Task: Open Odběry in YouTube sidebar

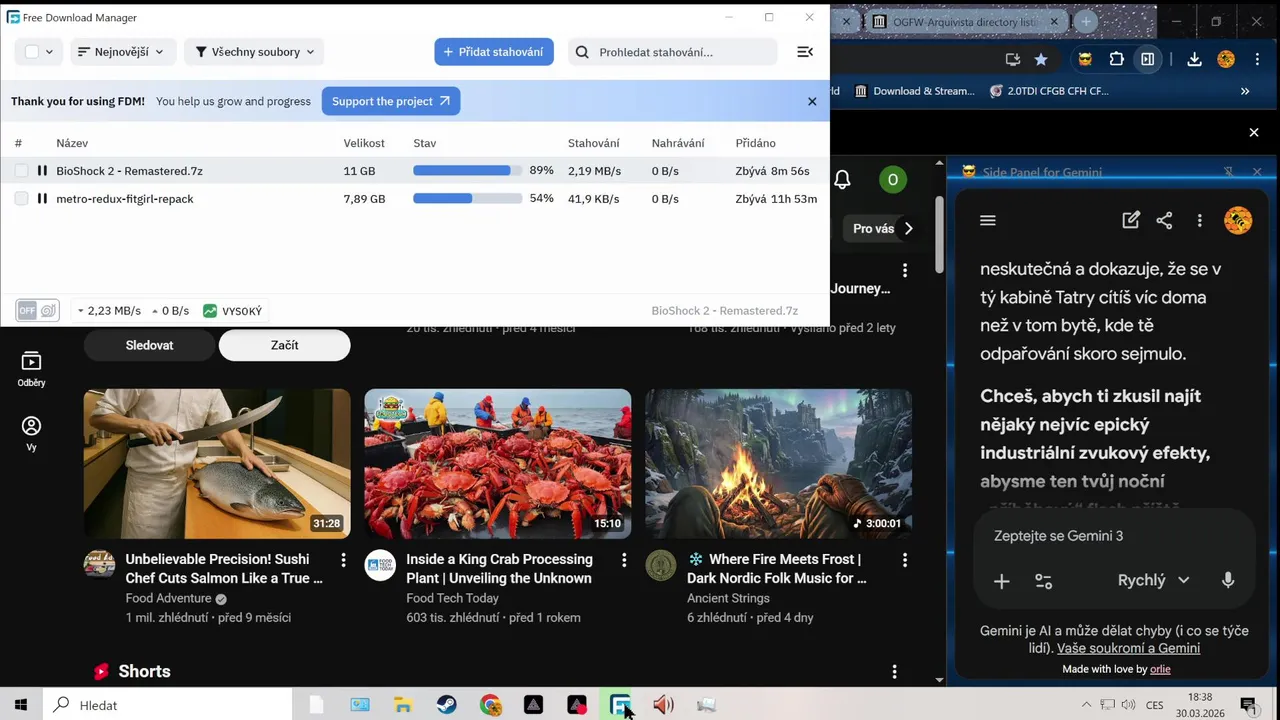Action: pos(31,369)
